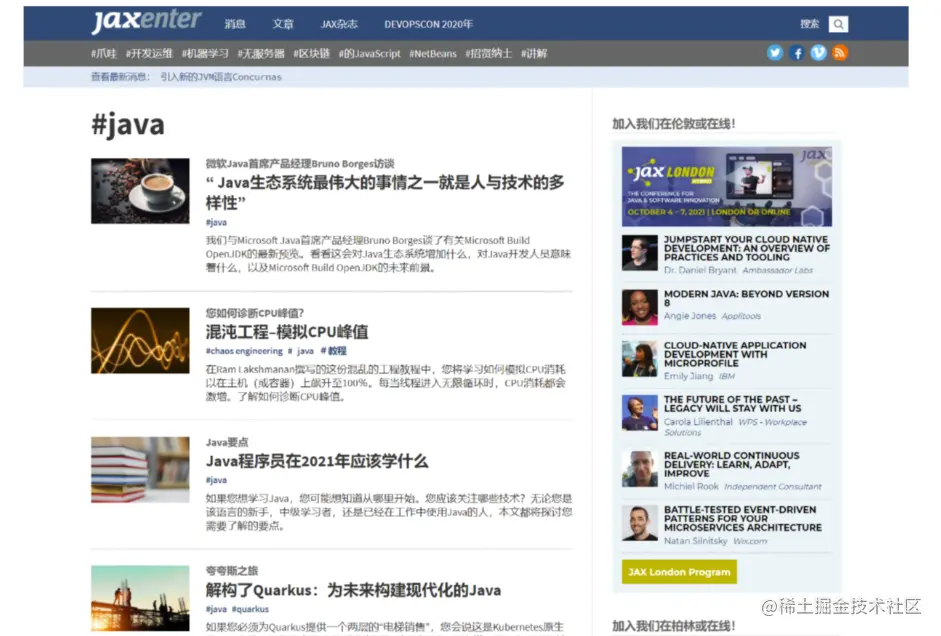This screenshot has height=636, width=941.
Task: Open Battle-Tested Event-Driven Patterns talk
Action: [x=743, y=518]
